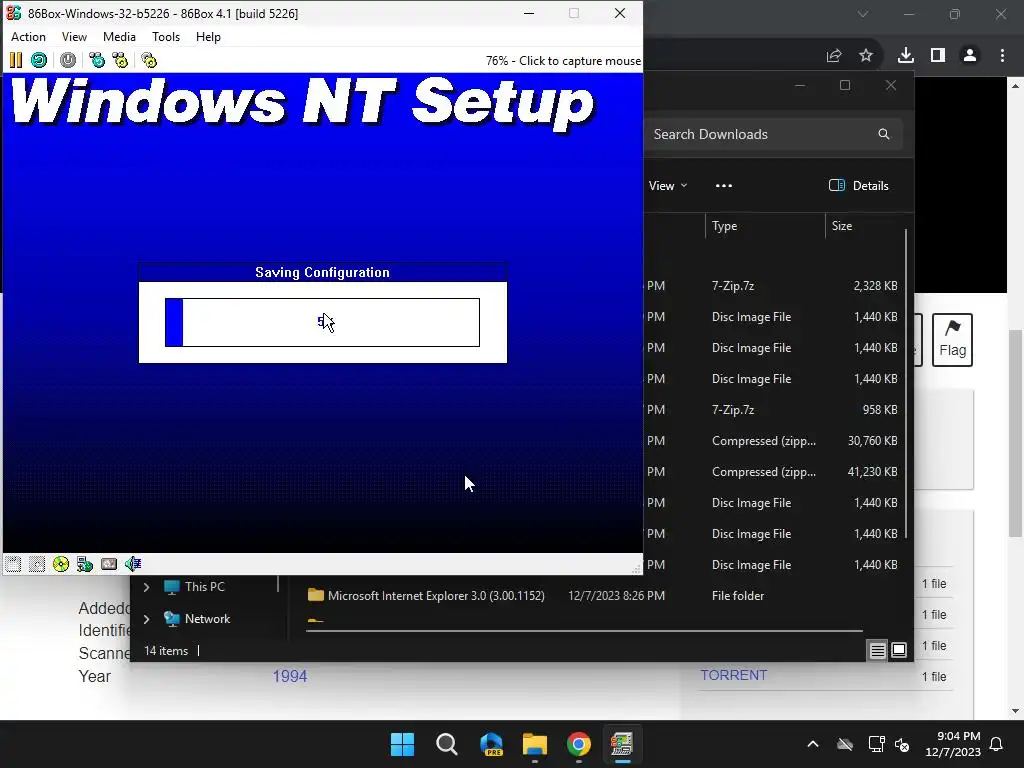This screenshot has width=1024, height=768.
Task: Click the CD-ROM disc status icon
Action: pos(61,564)
